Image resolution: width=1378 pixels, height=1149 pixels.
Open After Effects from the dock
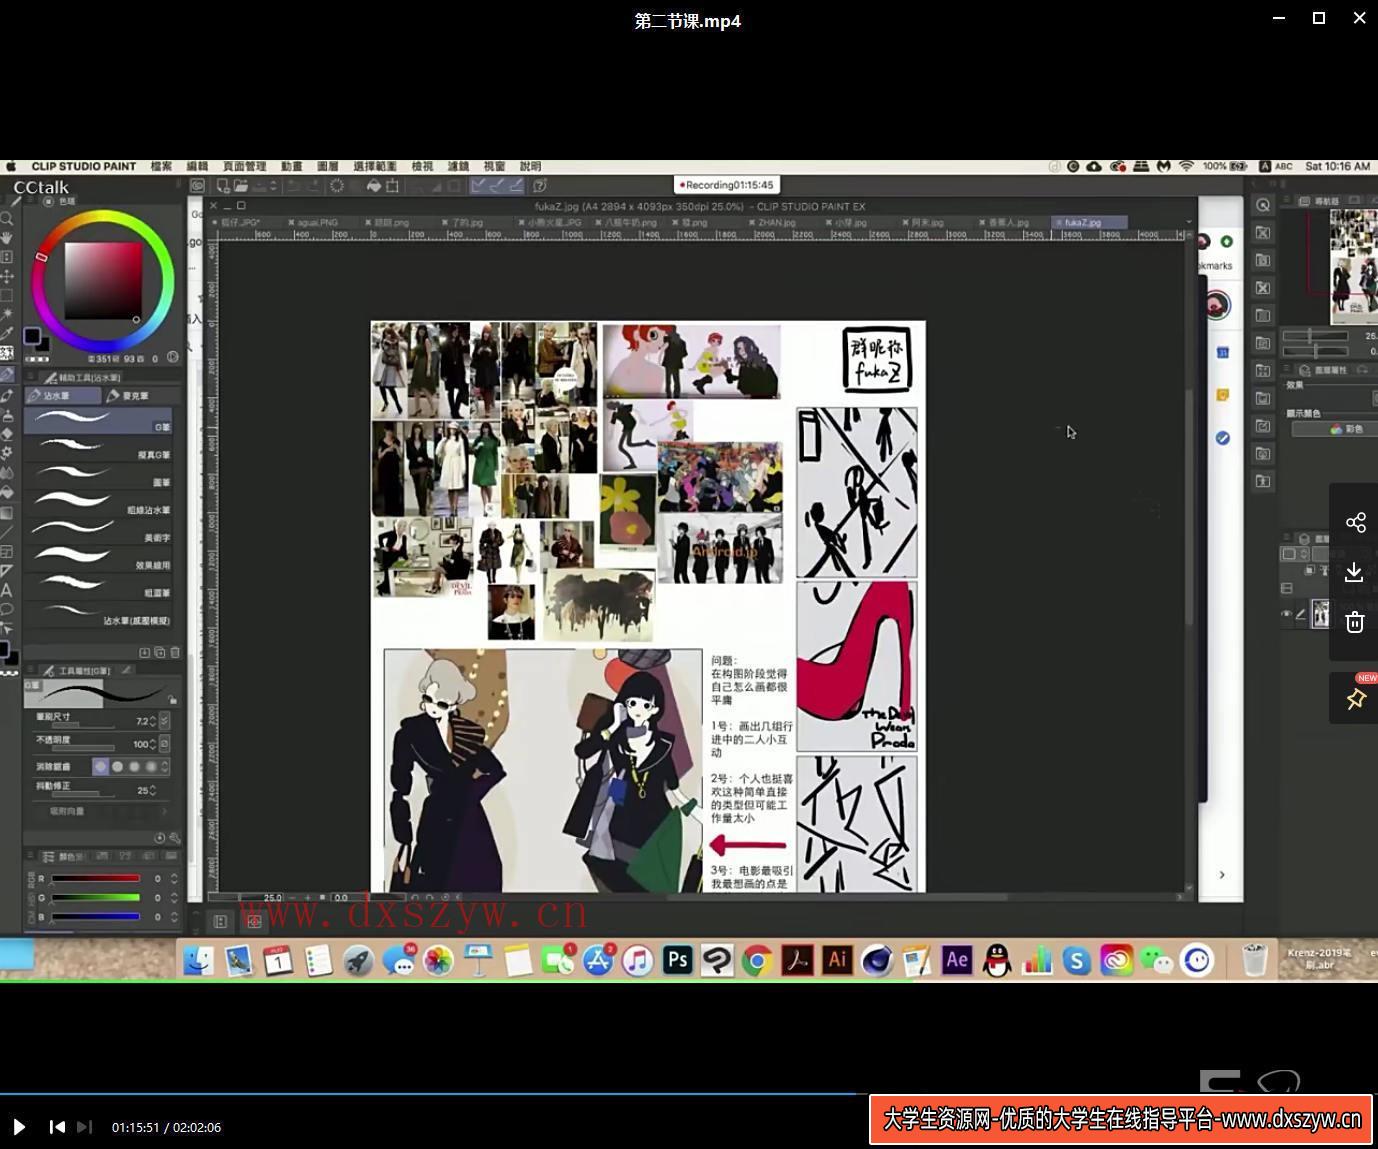[957, 960]
